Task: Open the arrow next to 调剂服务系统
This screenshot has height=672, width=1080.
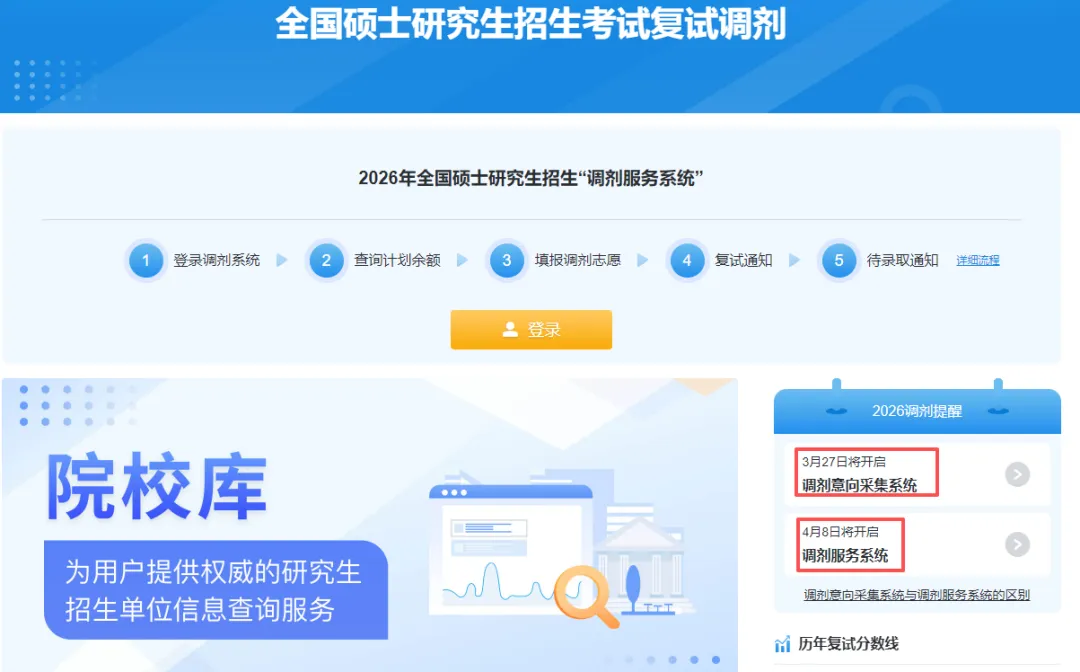Action: pos(1017,544)
